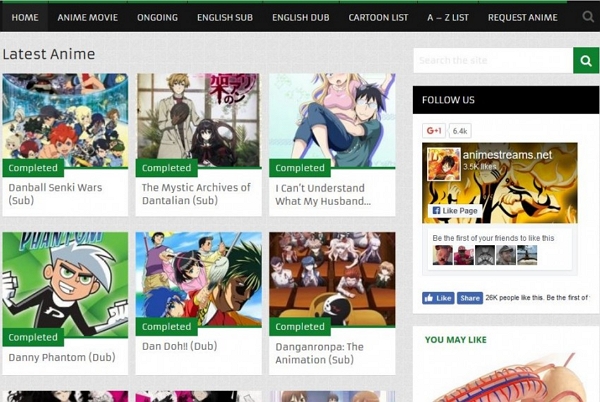Select ENGLISH DUB in navigation
The image size is (600, 402).
pos(301,18)
